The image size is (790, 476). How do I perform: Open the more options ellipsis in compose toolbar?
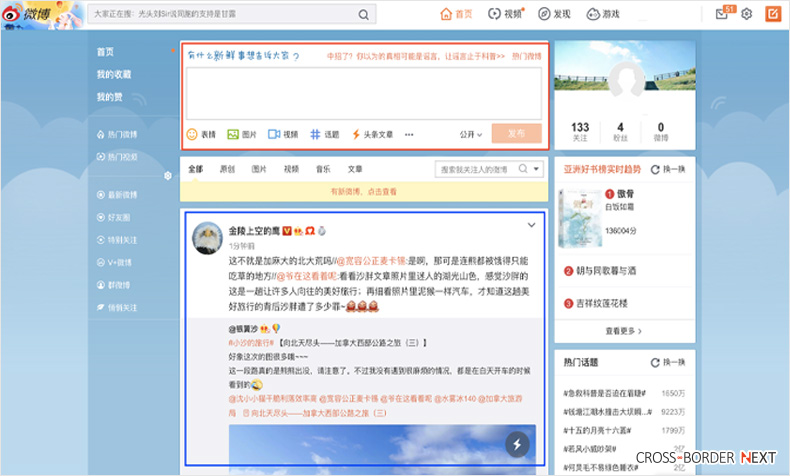(x=409, y=134)
